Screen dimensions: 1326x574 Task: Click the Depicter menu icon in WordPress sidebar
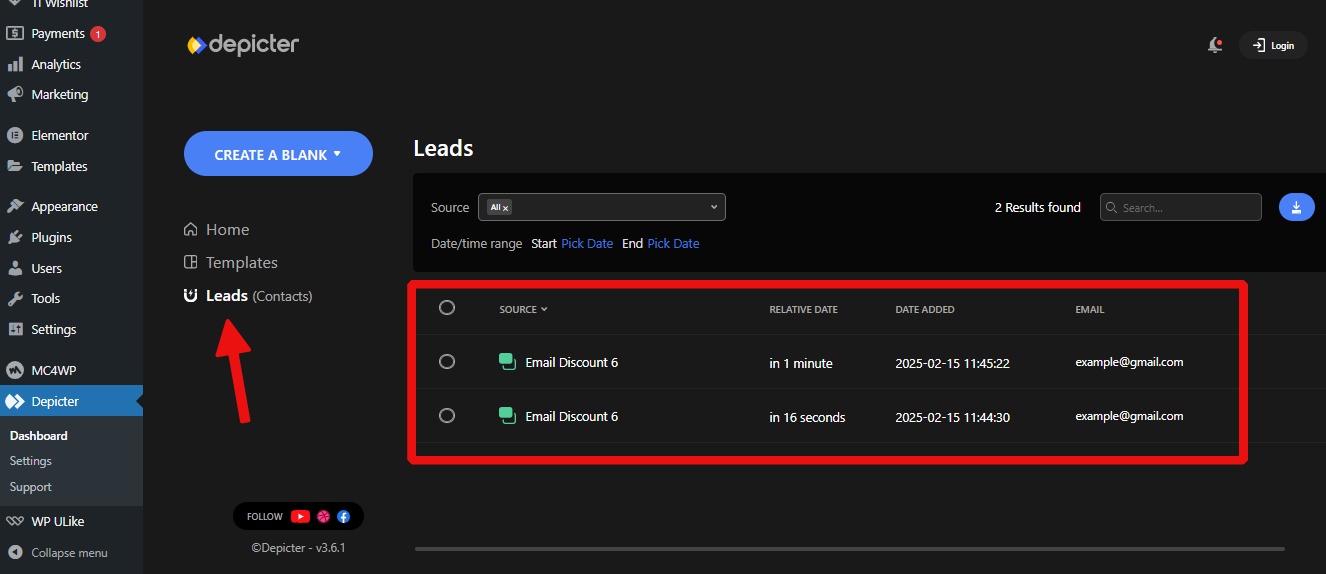(x=15, y=401)
